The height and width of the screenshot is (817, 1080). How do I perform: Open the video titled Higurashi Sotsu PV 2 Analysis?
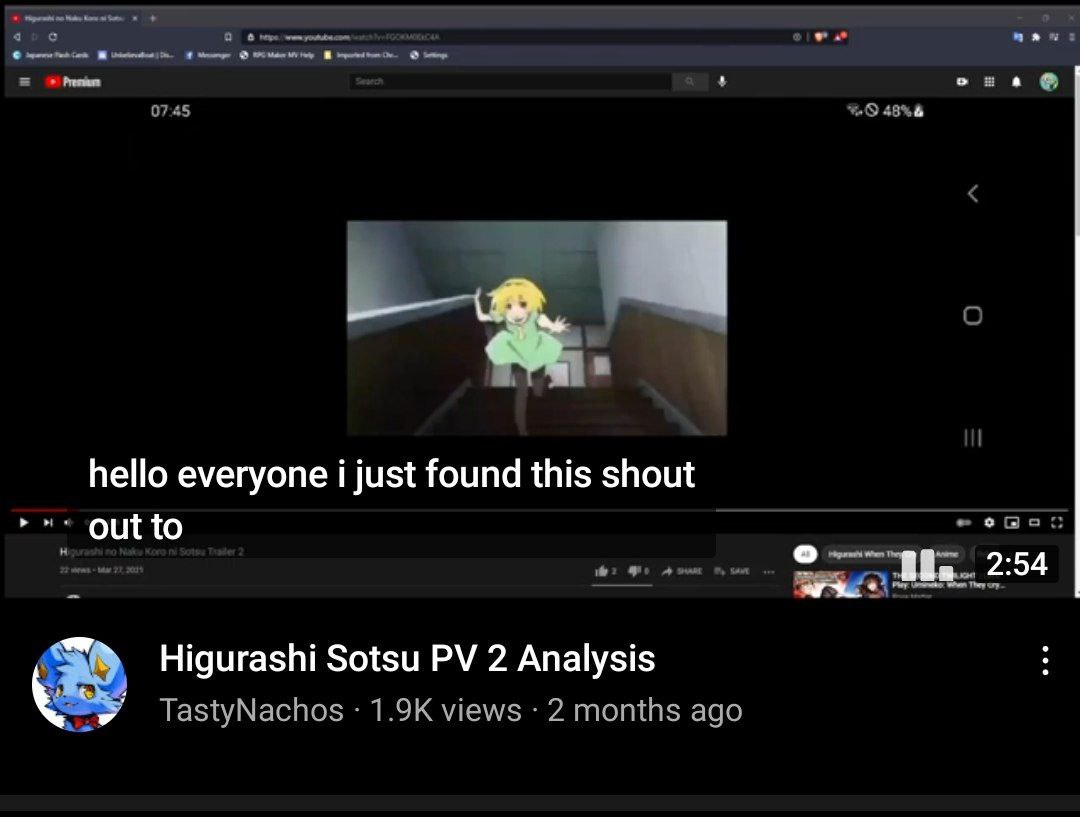click(x=407, y=658)
